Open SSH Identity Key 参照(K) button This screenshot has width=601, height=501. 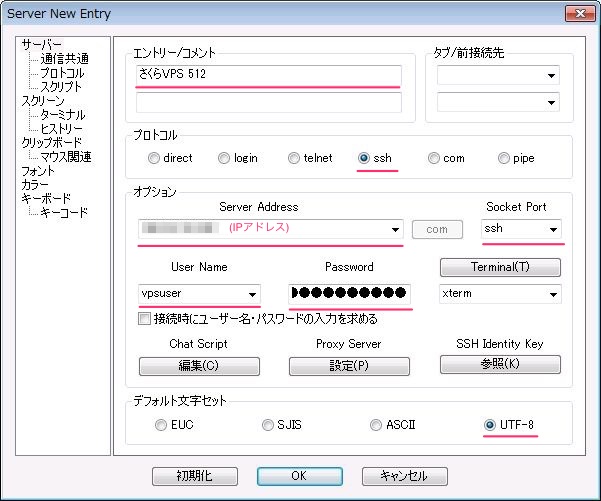pyautogui.click(x=500, y=365)
